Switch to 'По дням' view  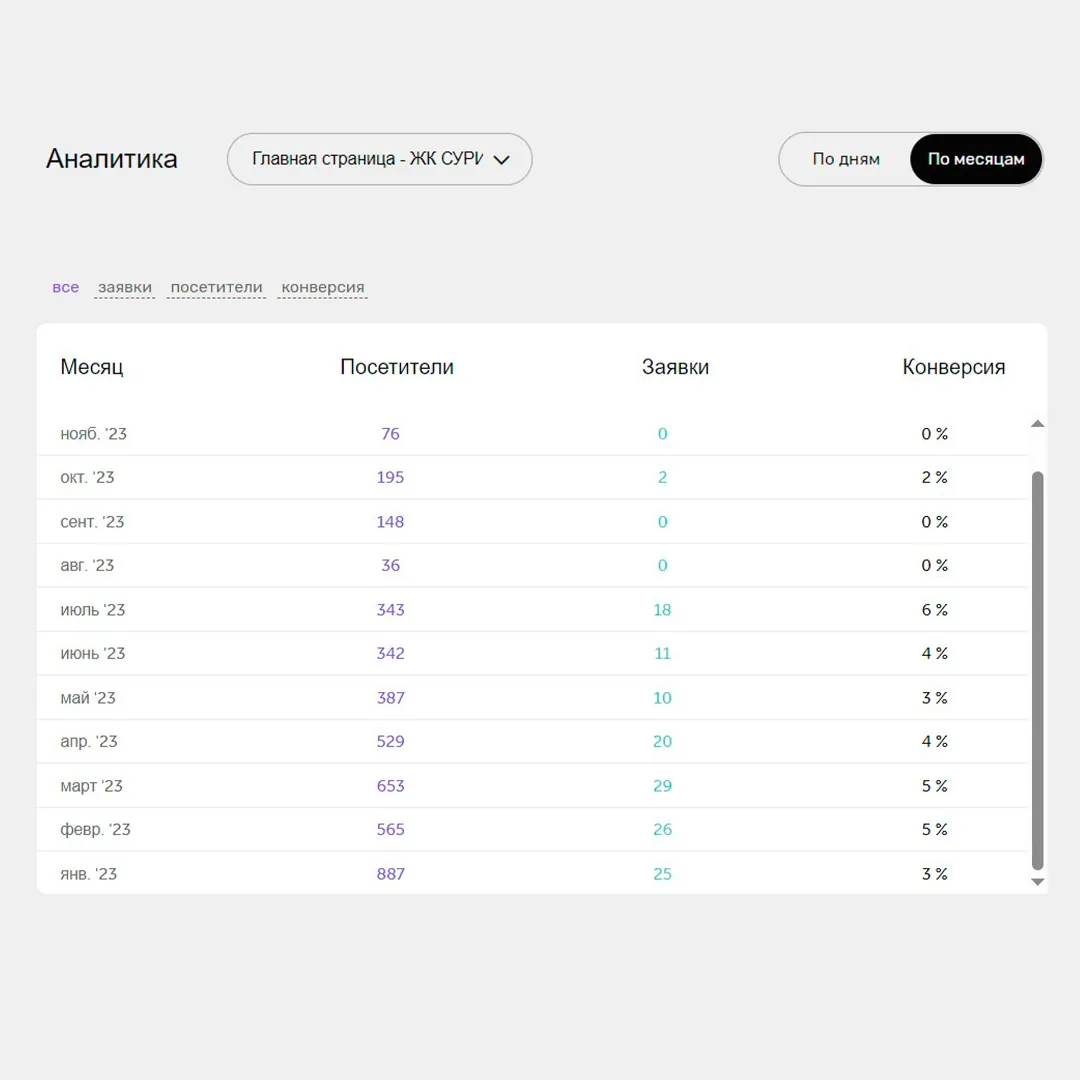pos(846,159)
